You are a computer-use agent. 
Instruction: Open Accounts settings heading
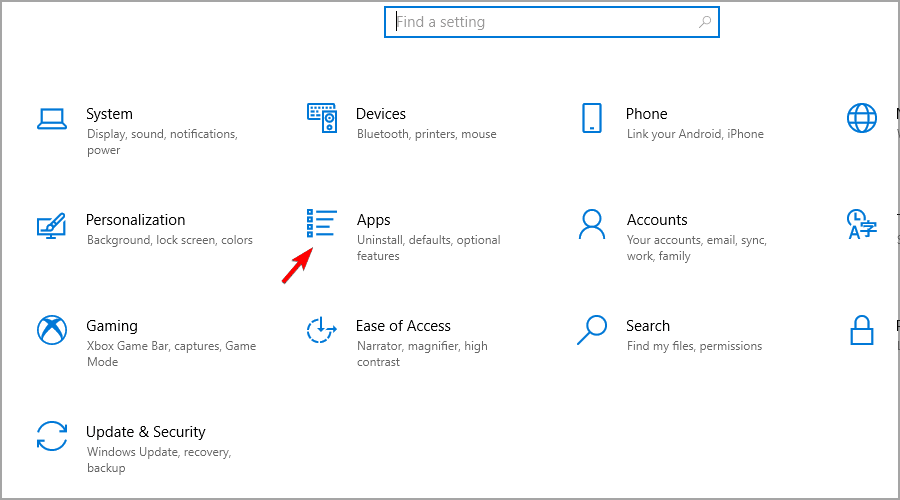point(657,220)
